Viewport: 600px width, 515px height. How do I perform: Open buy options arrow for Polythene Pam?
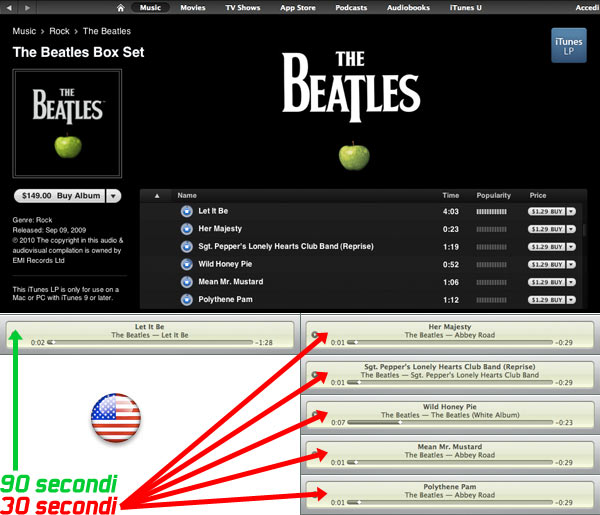pos(572,300)
